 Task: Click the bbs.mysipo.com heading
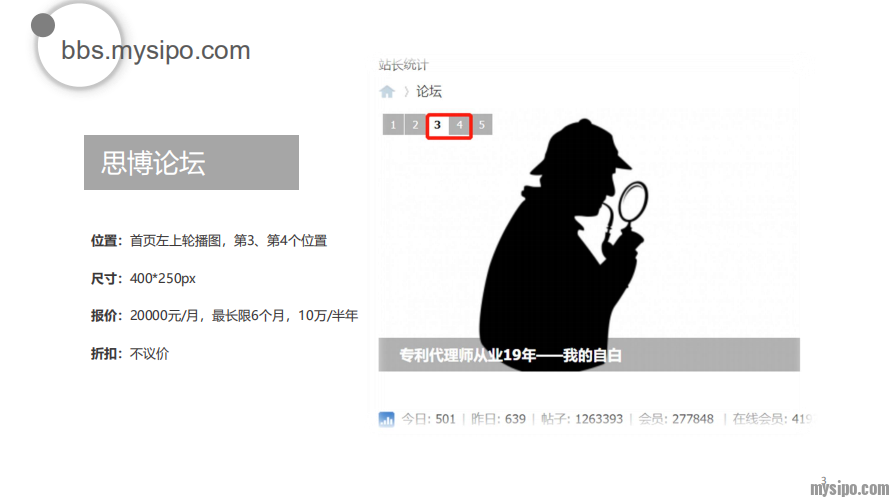[156, 50]
